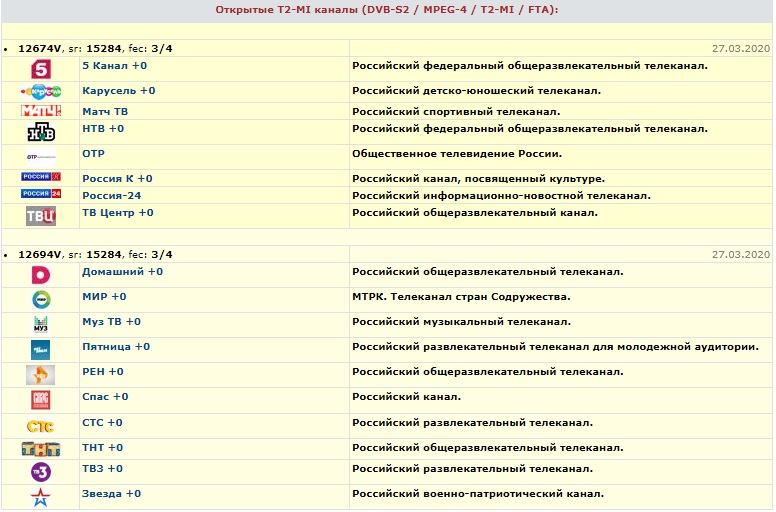The width and height of the screenshot is (776, 512).
Task: Click date 27.03.2020 in 12694V row
Action: (741, 255)
